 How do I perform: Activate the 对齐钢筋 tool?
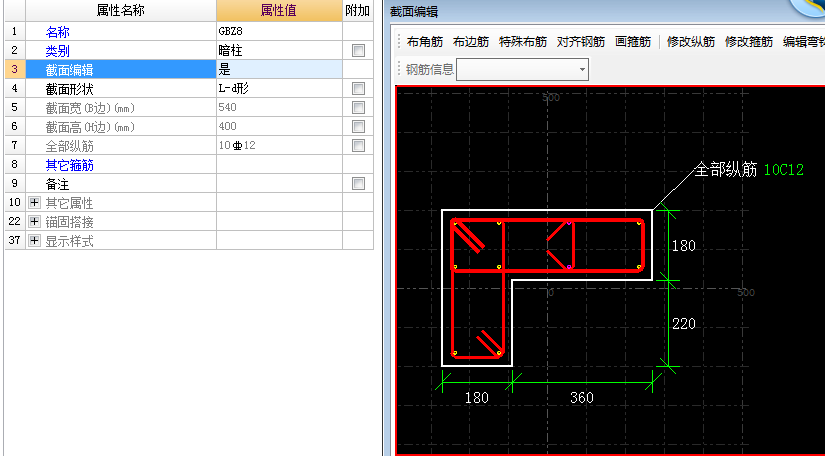click(581, 42)
